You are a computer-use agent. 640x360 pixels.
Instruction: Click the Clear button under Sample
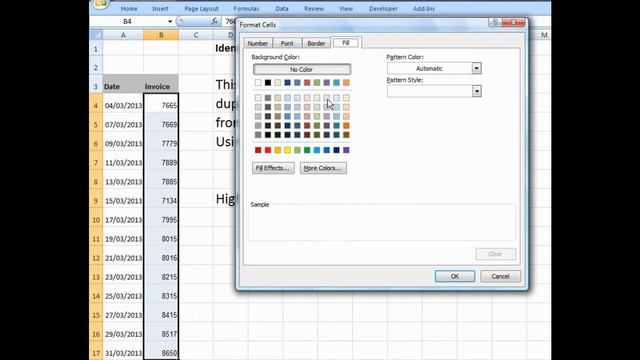(495, 254)
